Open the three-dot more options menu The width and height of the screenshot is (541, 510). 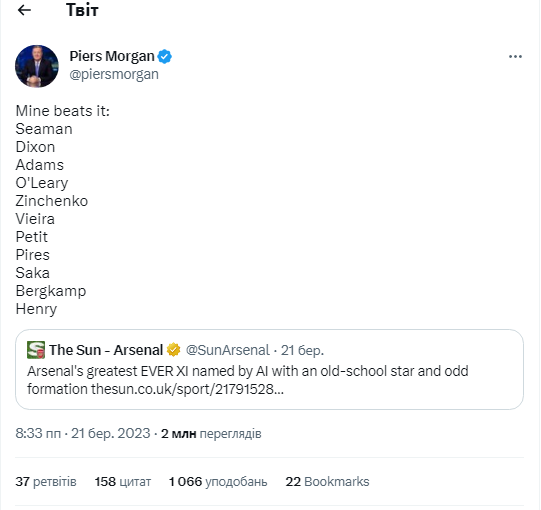pyautogui.click(x=515, y=57)
